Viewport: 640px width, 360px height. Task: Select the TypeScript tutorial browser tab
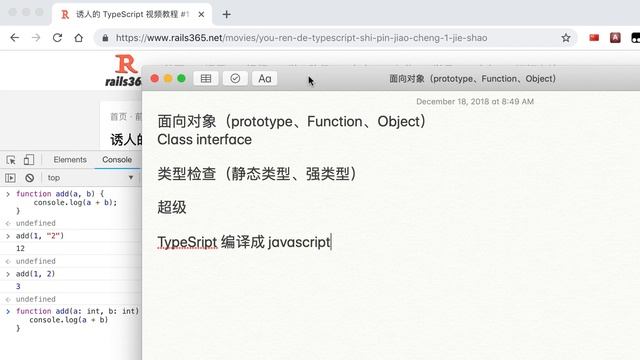132,14
